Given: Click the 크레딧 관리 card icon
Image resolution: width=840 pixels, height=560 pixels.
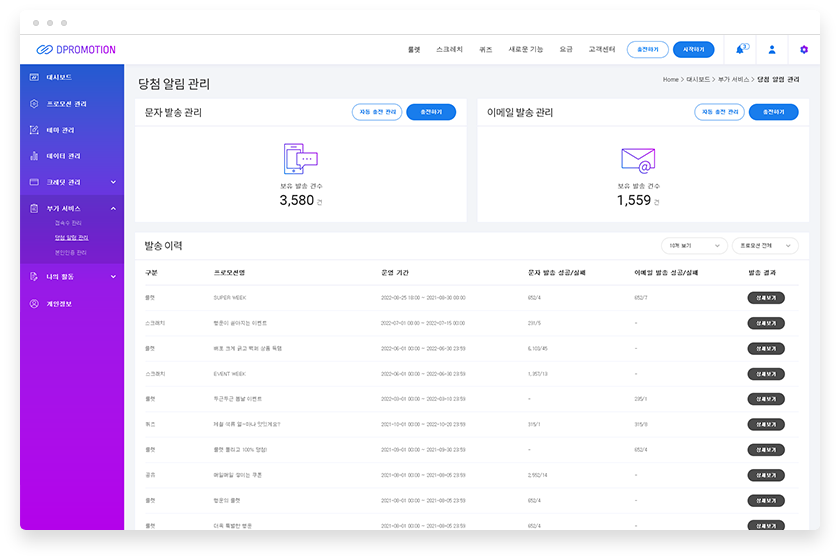Looking at the screenshot, I should (34, 182).
